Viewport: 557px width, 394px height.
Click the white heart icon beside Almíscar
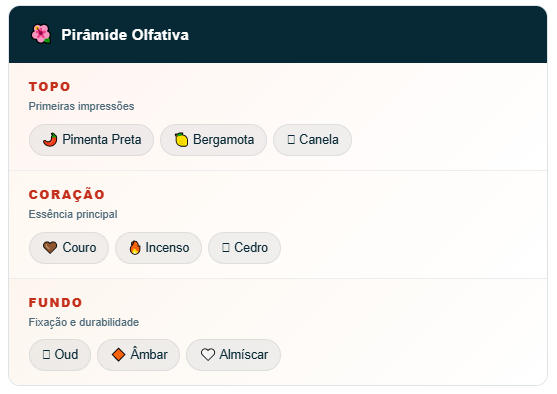pyautogui.click(x=208, y=354)
